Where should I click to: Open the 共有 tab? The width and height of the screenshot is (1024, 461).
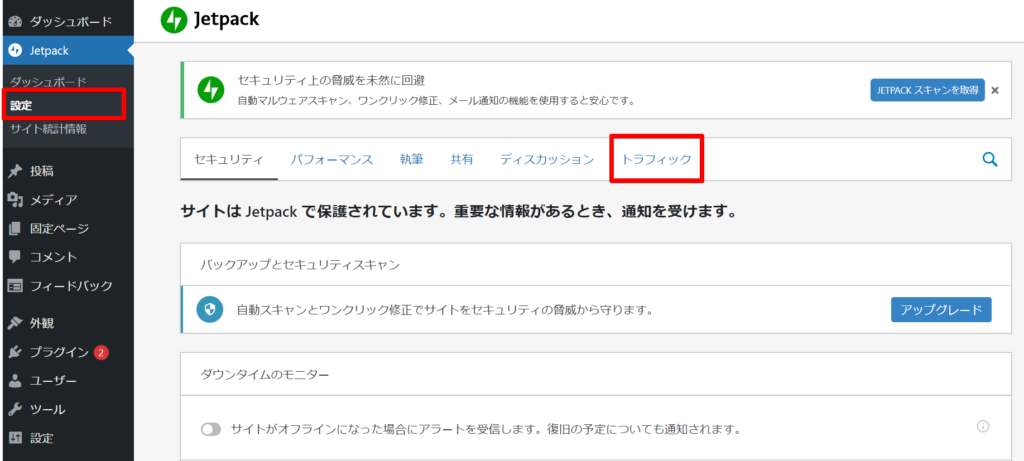462,159
